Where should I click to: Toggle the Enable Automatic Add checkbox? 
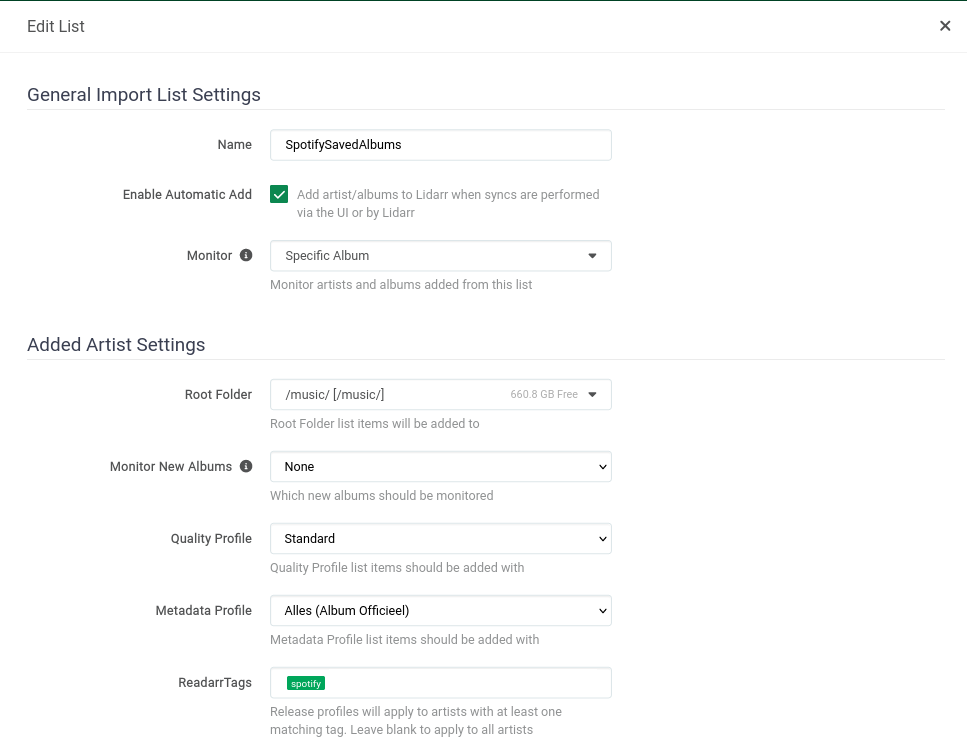[x=279, y=195]
